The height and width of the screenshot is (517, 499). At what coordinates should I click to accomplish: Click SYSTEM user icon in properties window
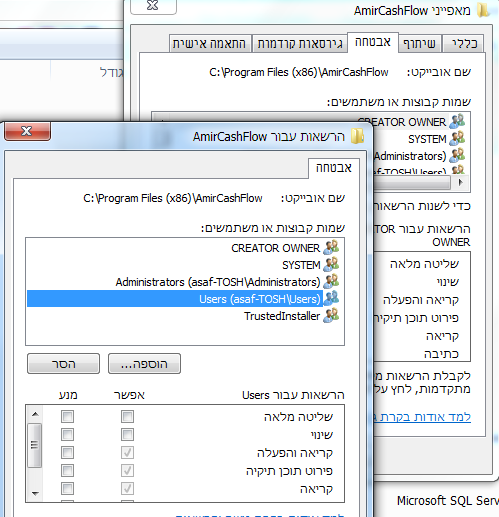point(457,138)
